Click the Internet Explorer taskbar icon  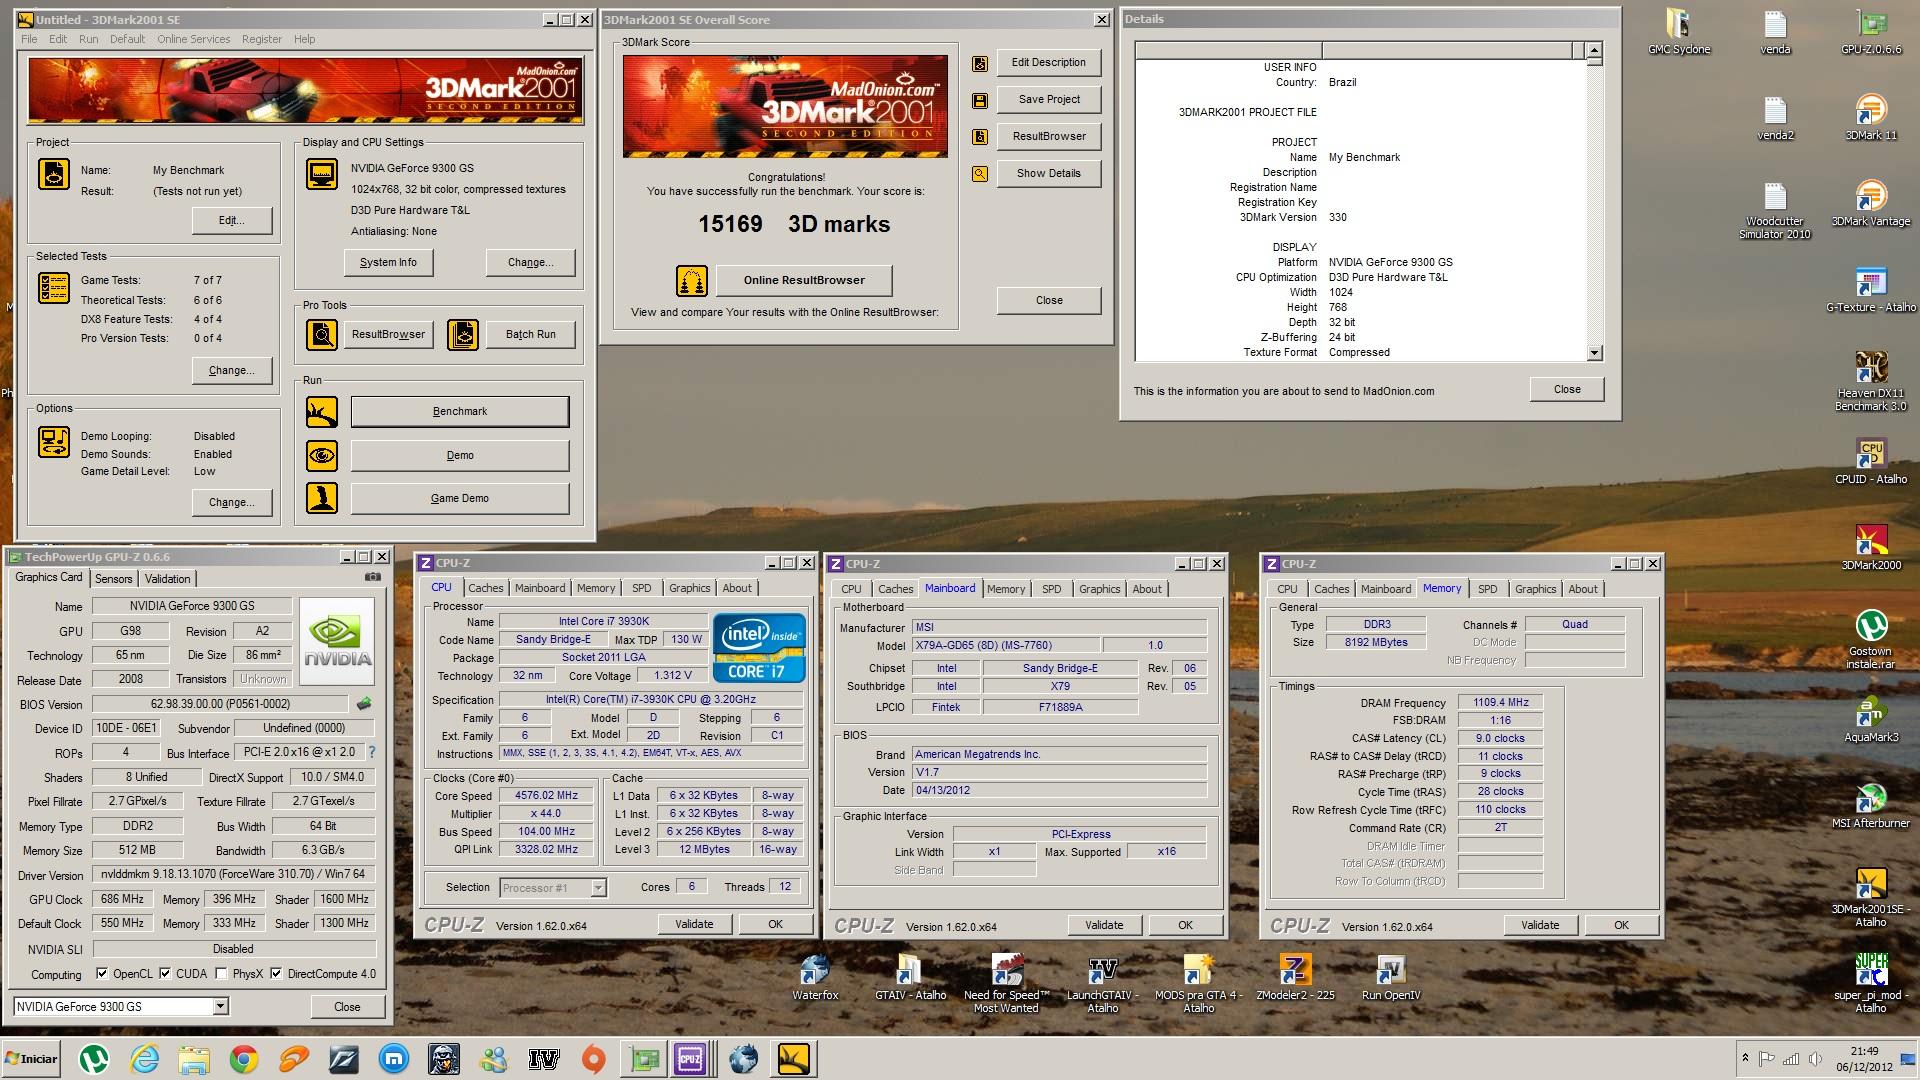click(x=144, y=1059)
